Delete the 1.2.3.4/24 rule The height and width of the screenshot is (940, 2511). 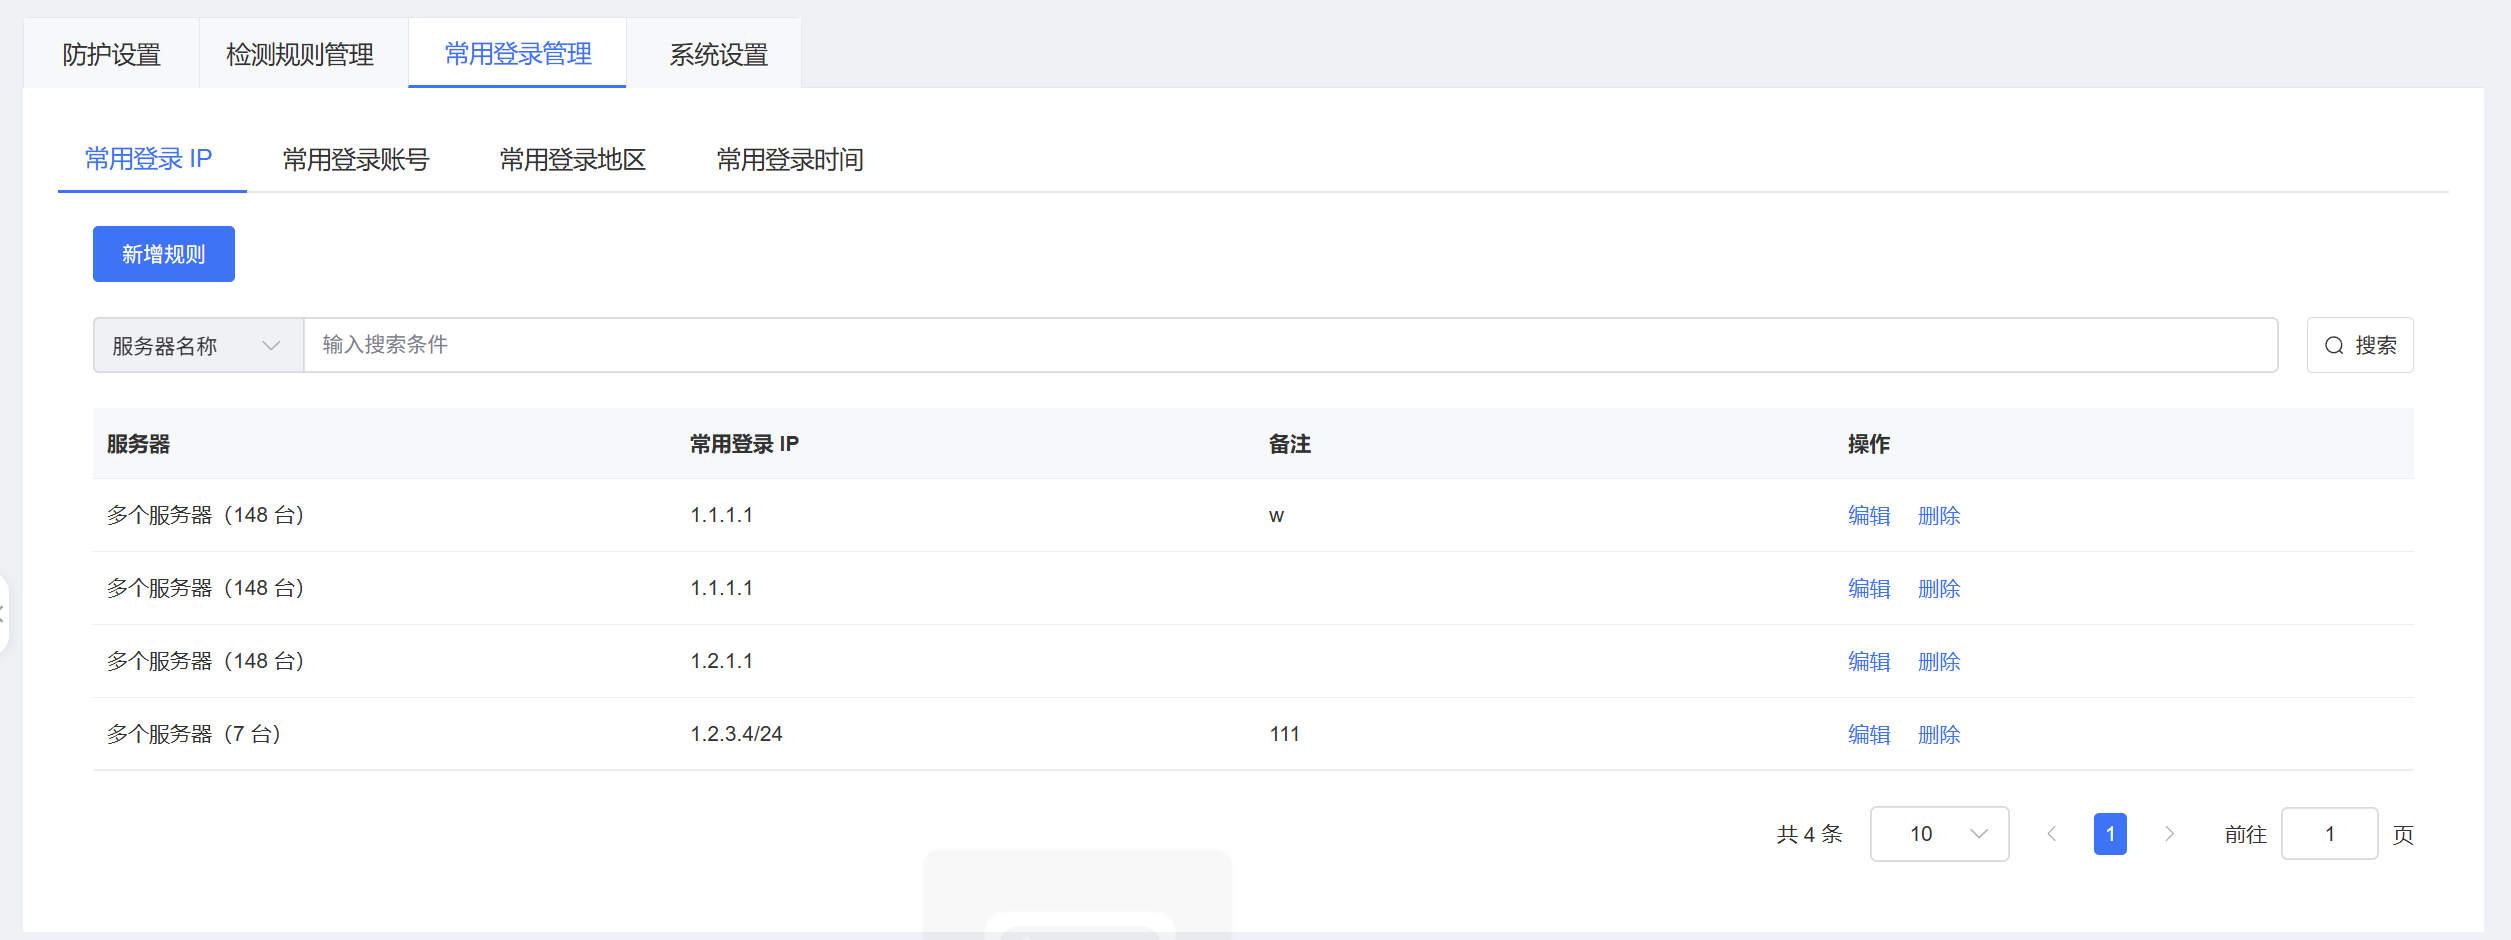point(1939,734)
